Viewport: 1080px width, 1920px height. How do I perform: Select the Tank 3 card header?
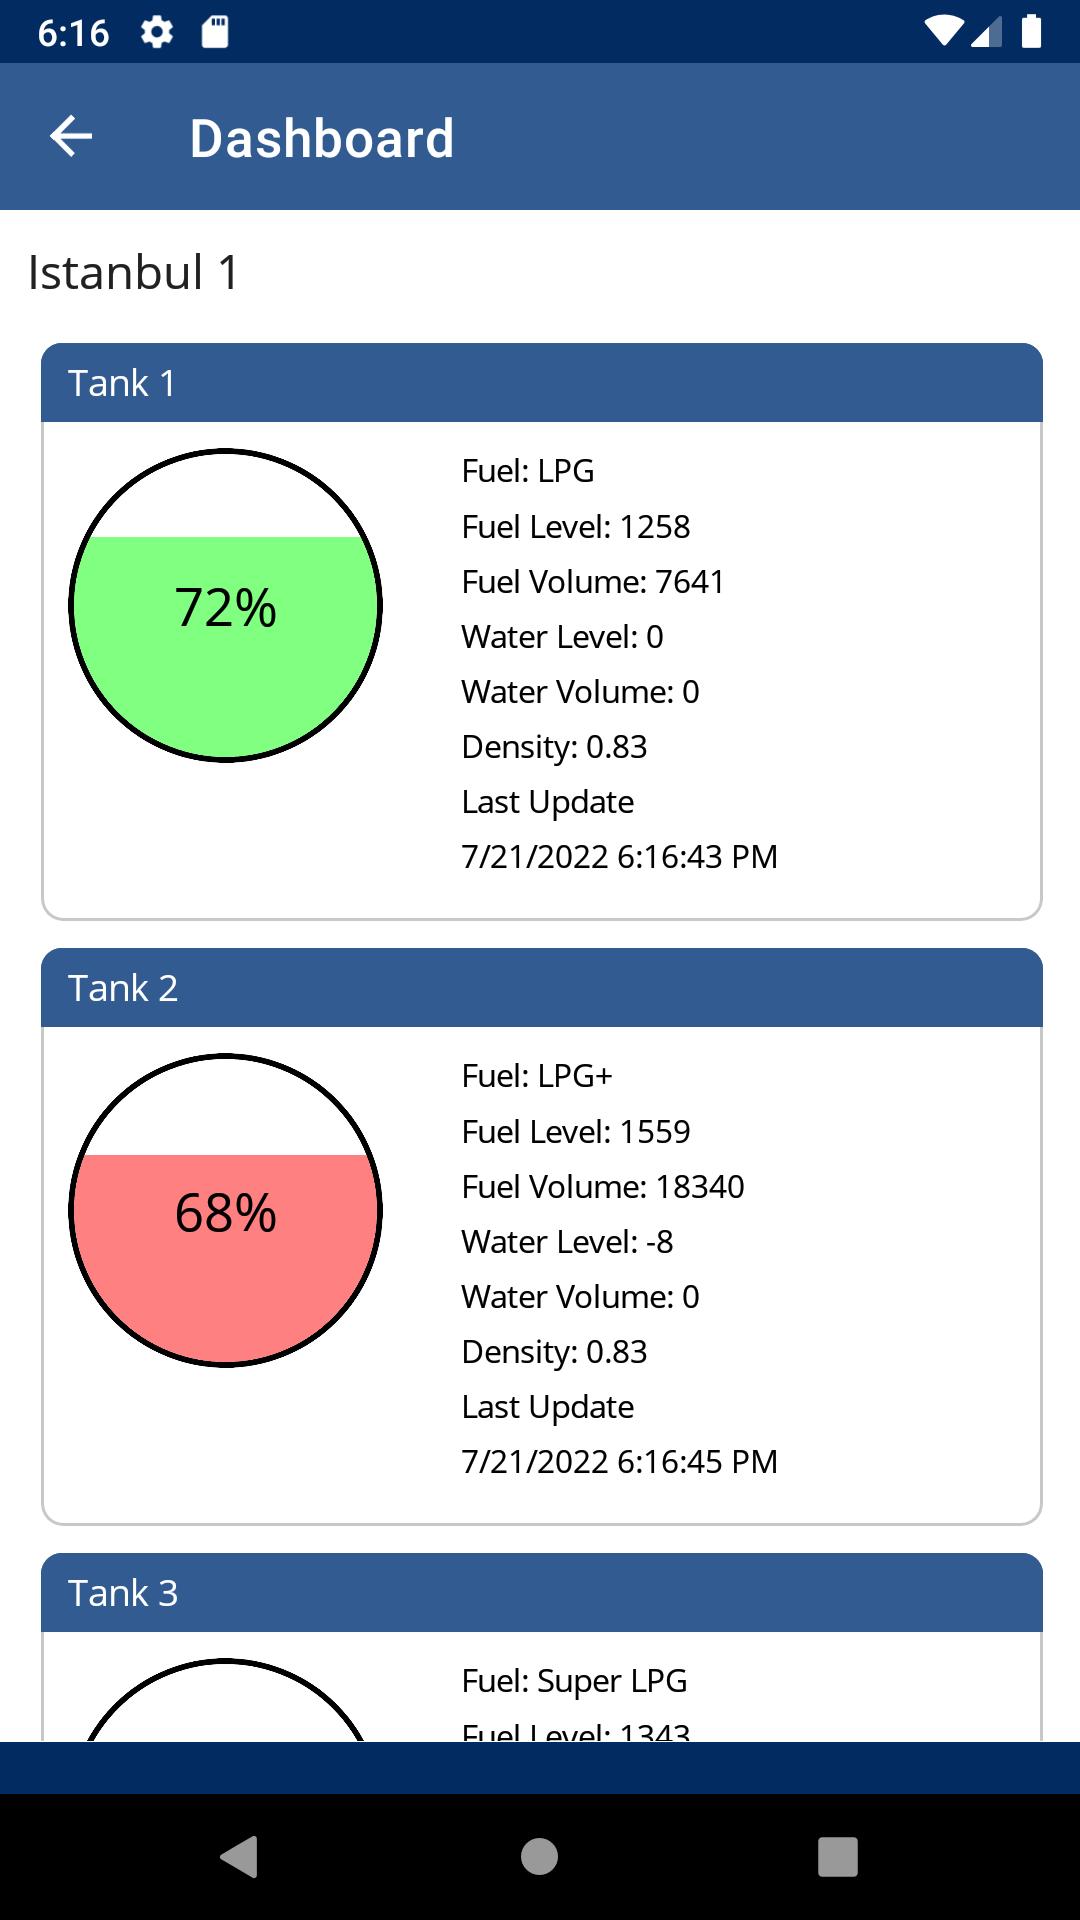pos(542,1593)
